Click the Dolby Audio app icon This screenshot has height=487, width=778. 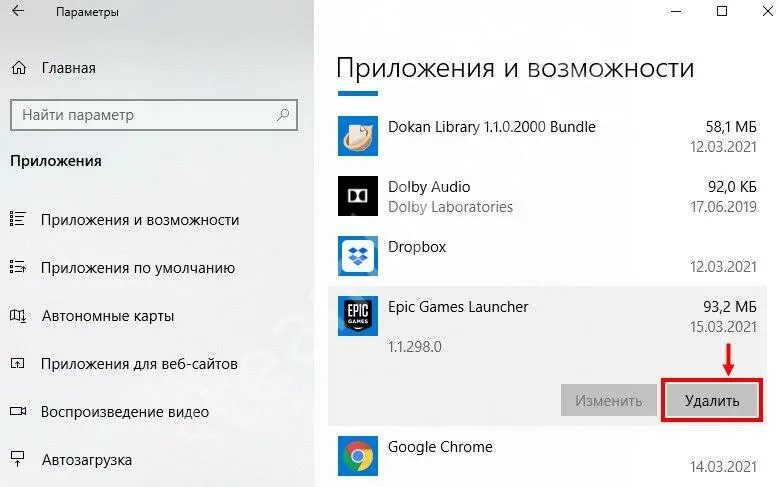click(358, 196)
